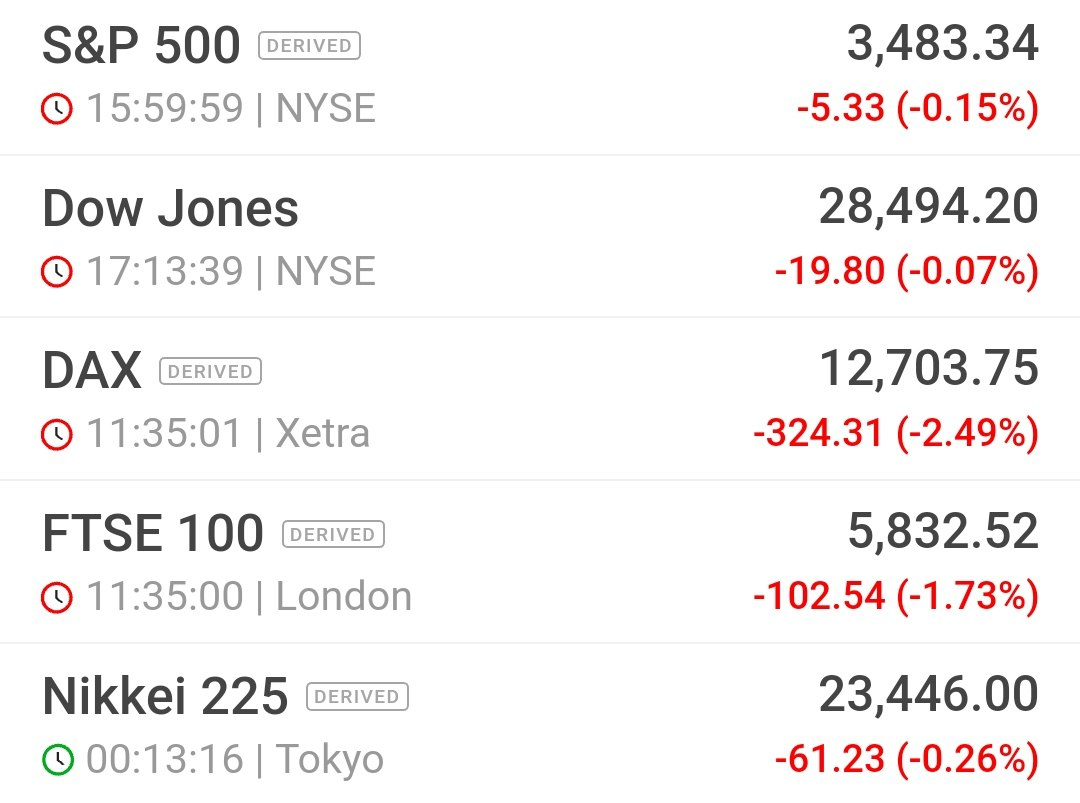Select the Nikkei 225 index title
The width and height of the screenshot is (1080, 803).
coord(165,696)
